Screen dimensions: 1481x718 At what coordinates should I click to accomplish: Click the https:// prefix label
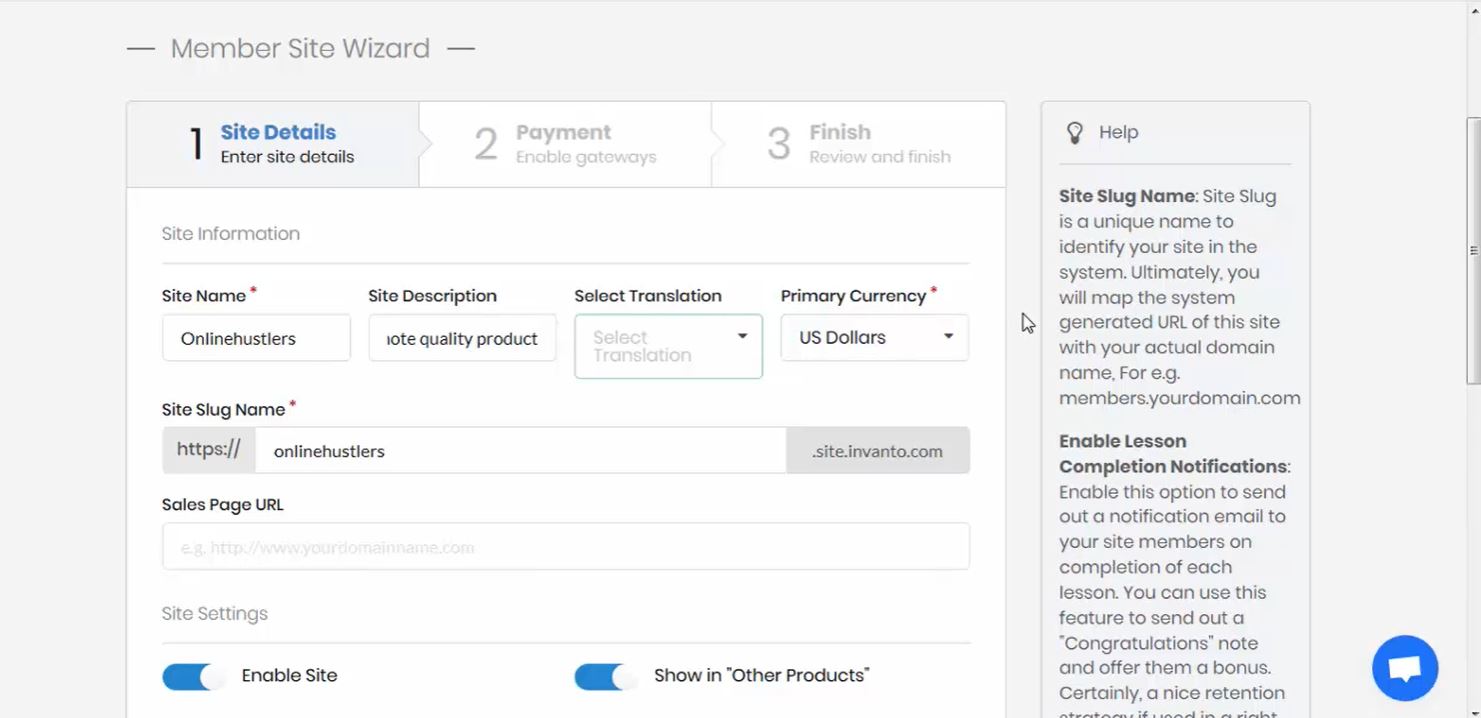pyautogui.click(x=208, y=450)
